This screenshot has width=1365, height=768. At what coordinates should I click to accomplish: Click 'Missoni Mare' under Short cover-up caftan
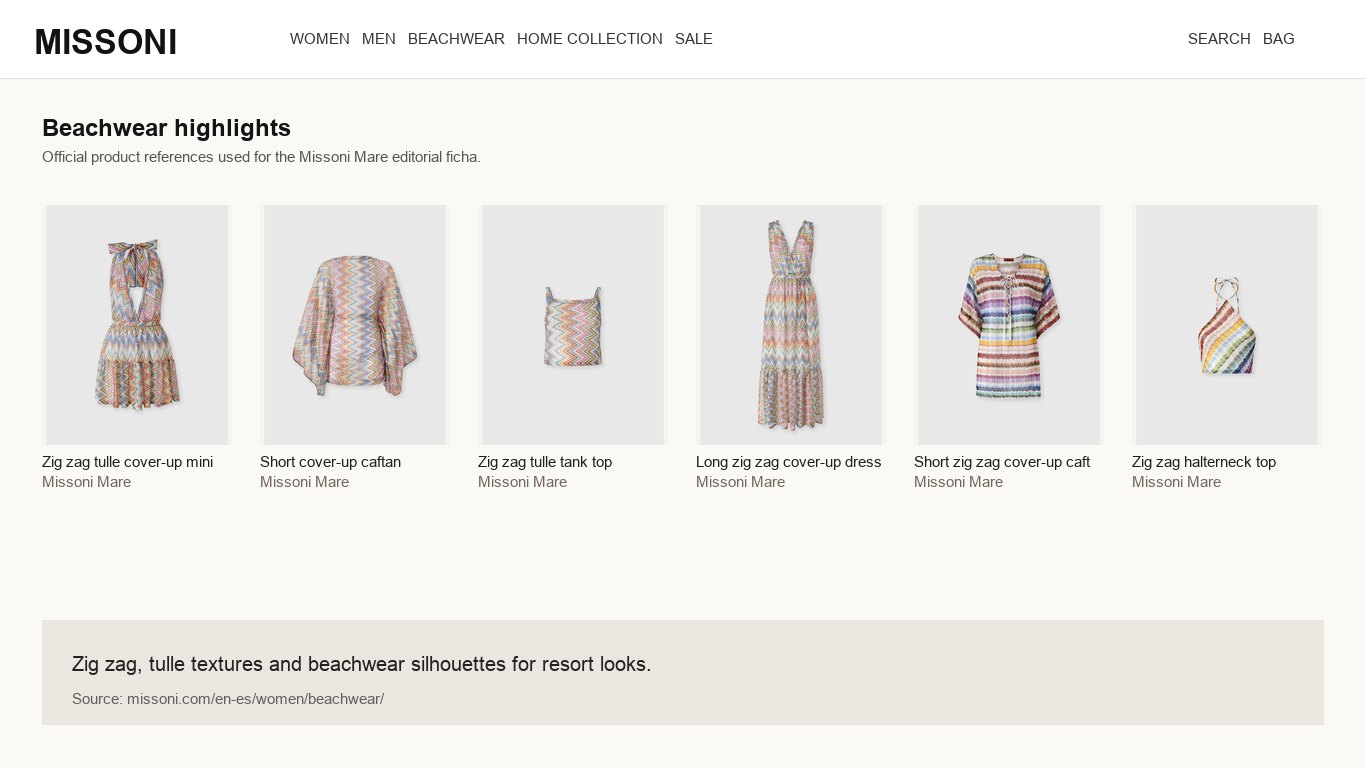pyautogui.click(x=305, y=482)
